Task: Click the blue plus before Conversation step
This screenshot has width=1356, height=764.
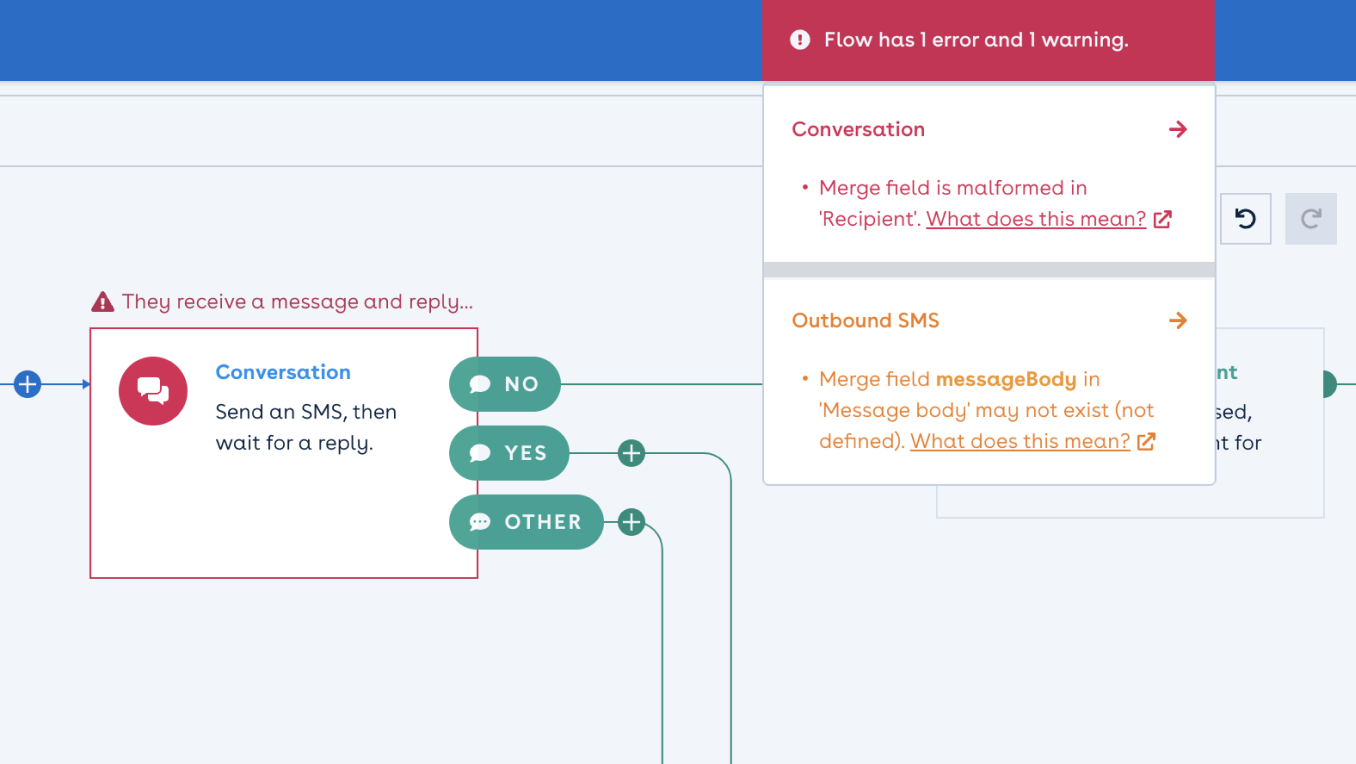Action: click(x=28, y=384)
